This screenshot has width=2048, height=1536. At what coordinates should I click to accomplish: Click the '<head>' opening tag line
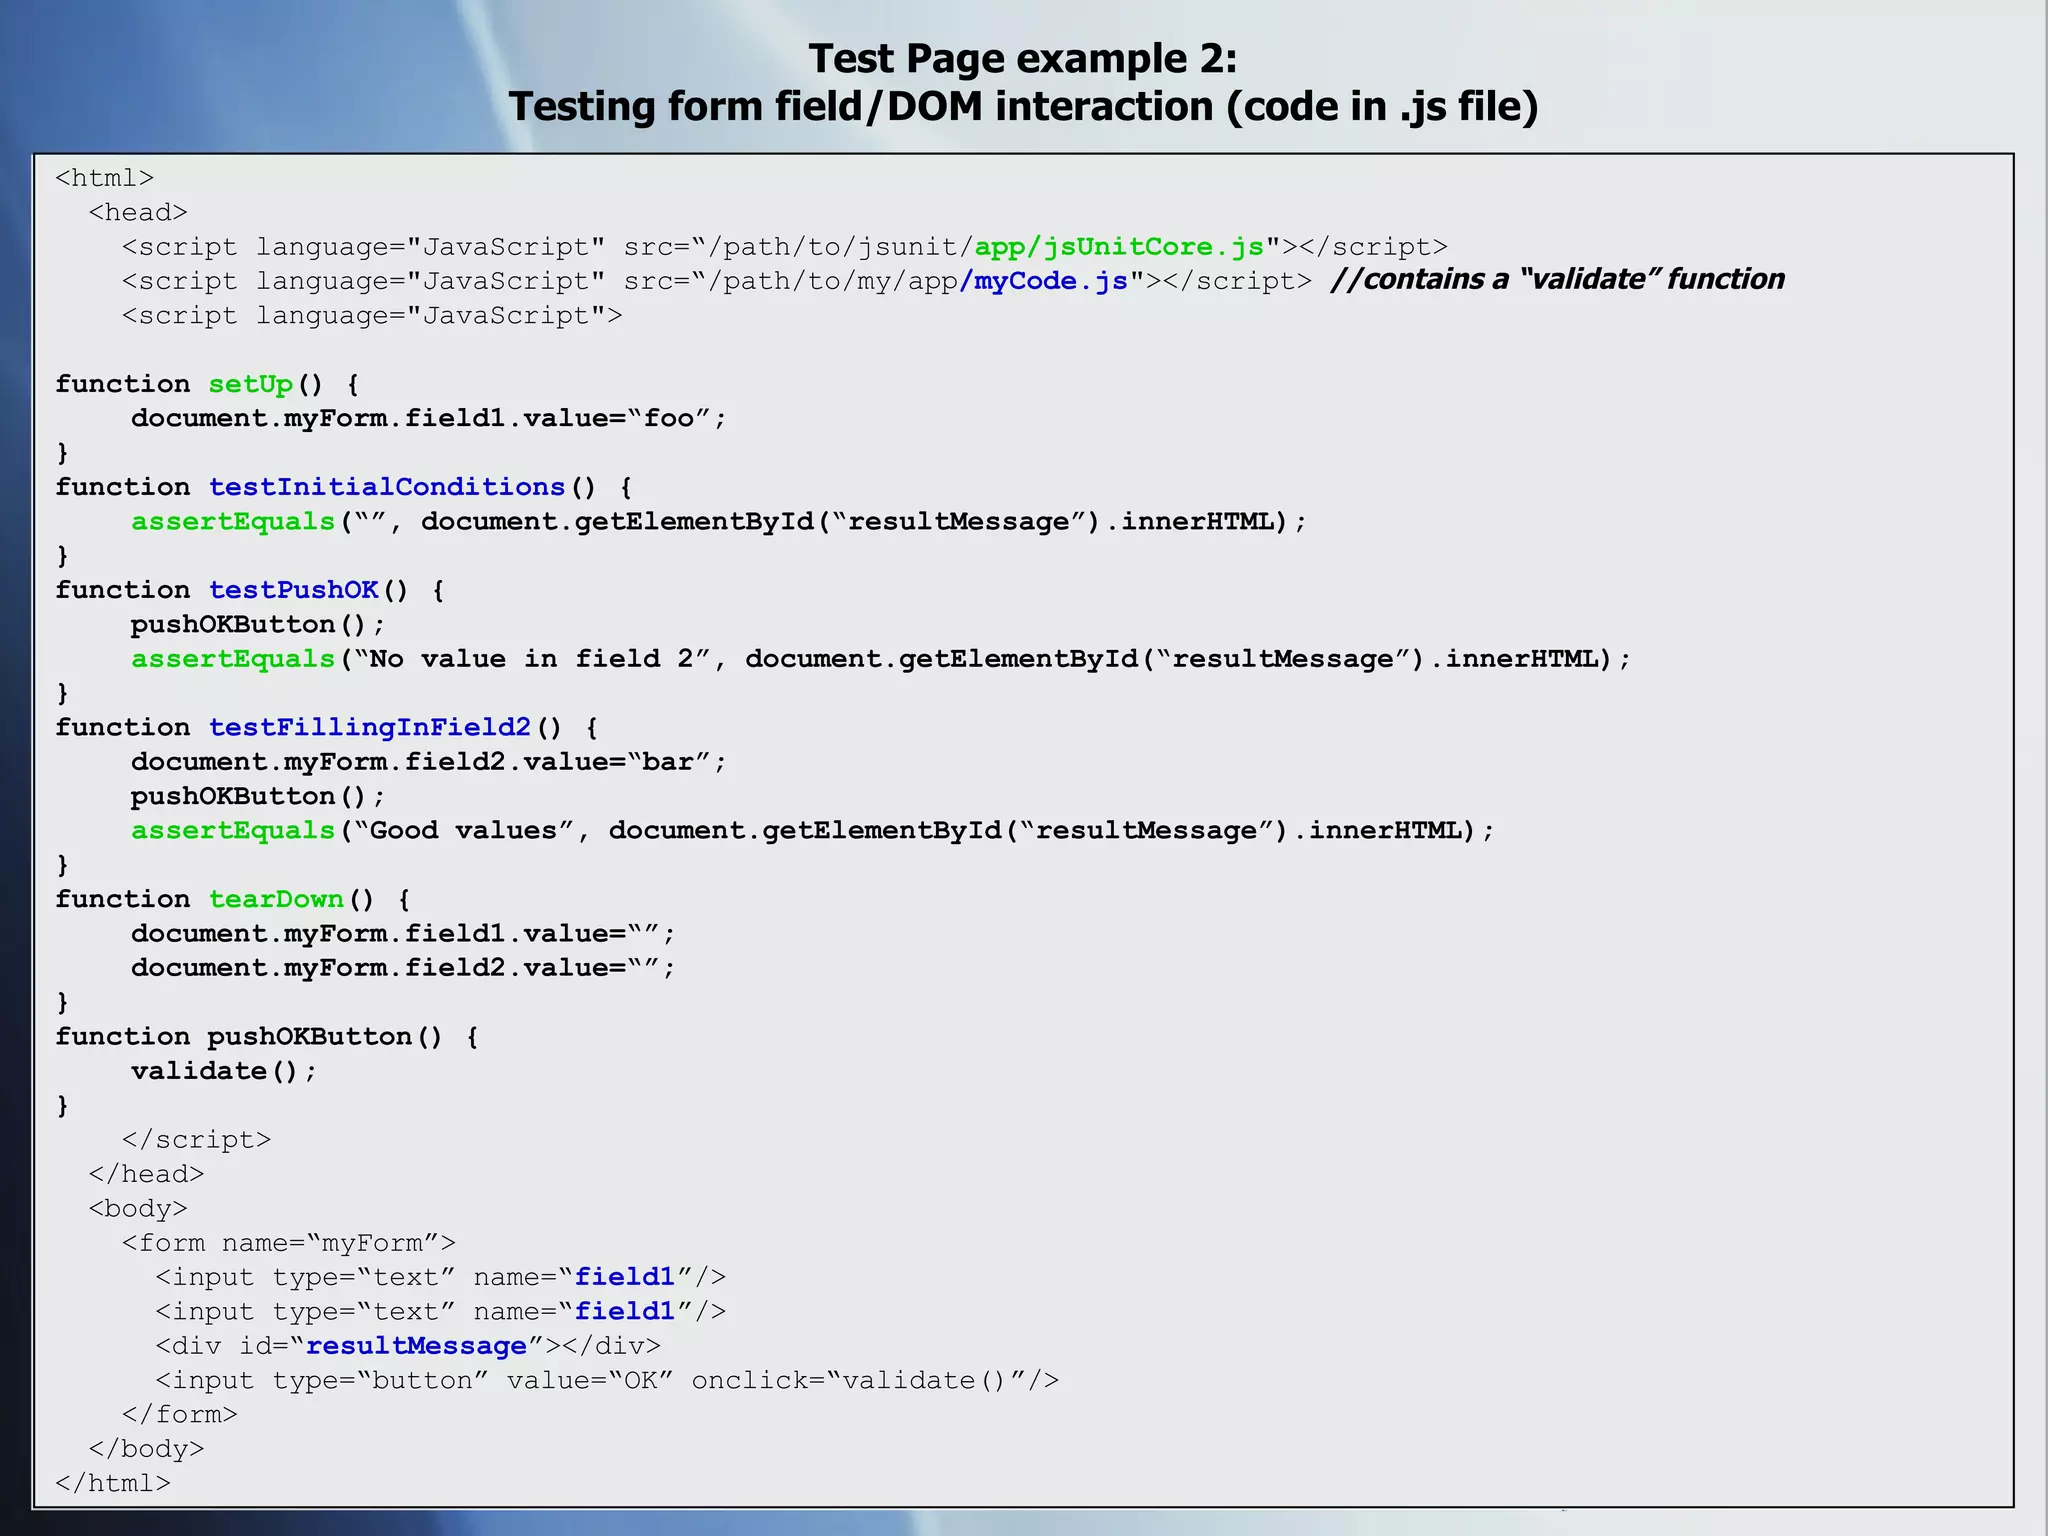[x=138, y=213]
